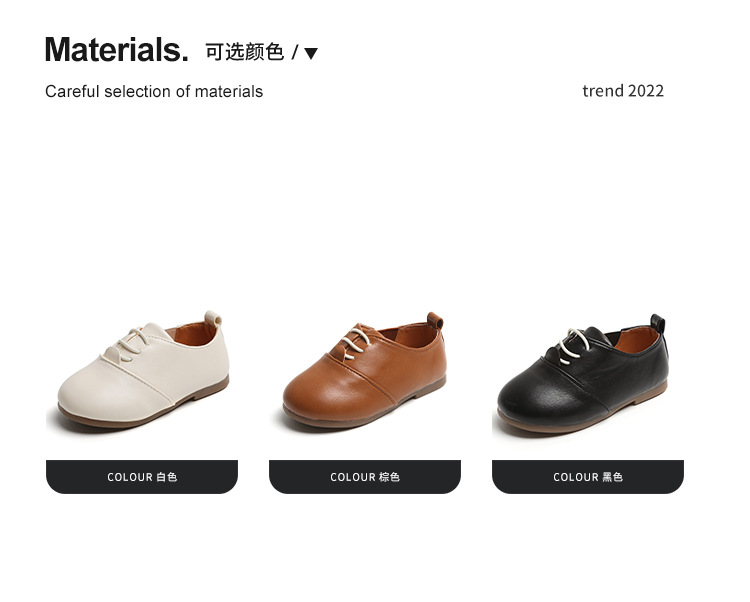Click the brown shoe's heel pull tab
This screenshot has width=750, height=602.
coord(435,320)
